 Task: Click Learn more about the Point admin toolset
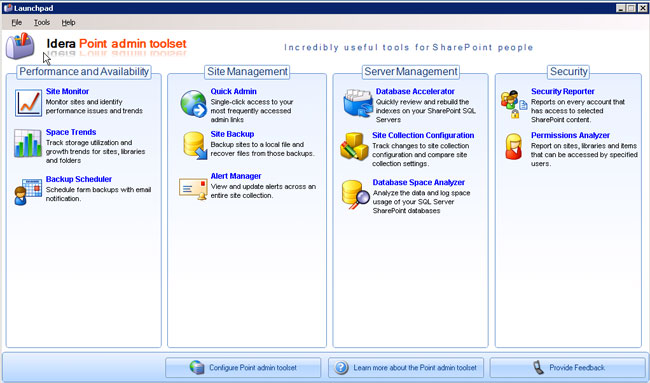(406, 368)
